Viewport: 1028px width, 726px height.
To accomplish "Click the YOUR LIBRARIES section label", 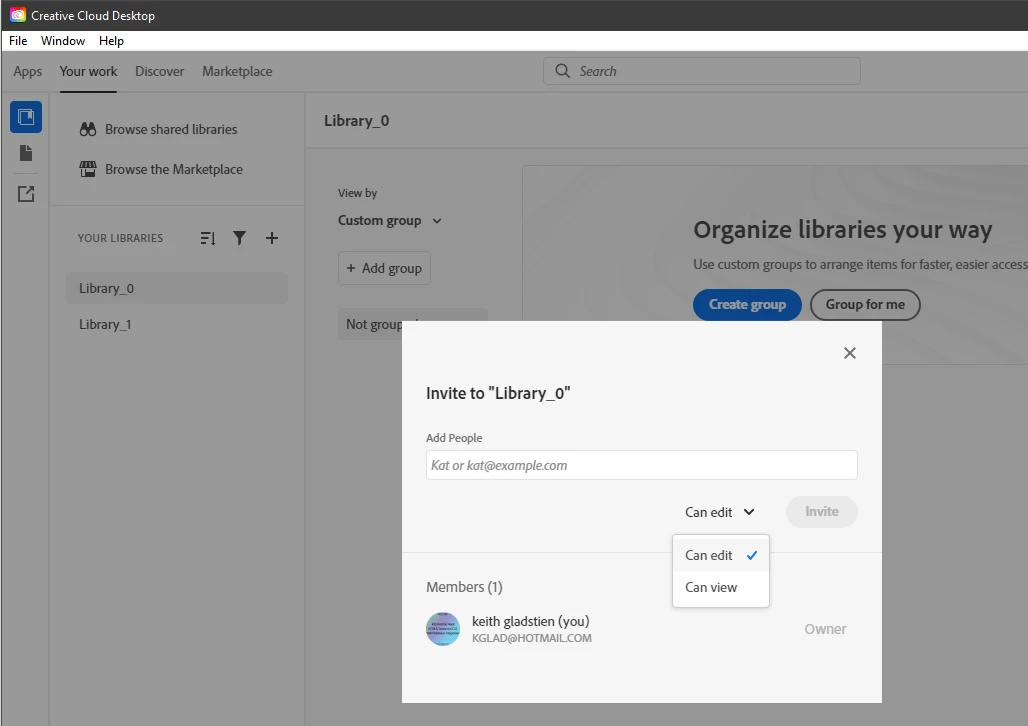I will (120, 238).
